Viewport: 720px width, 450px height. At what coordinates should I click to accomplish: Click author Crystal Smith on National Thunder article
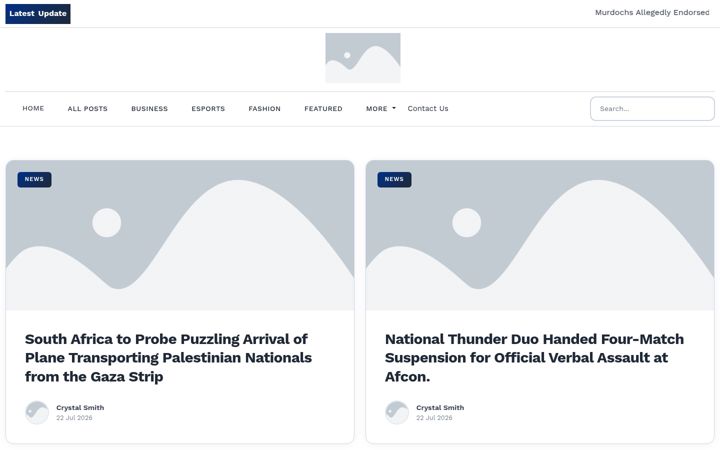coord(440,408)
